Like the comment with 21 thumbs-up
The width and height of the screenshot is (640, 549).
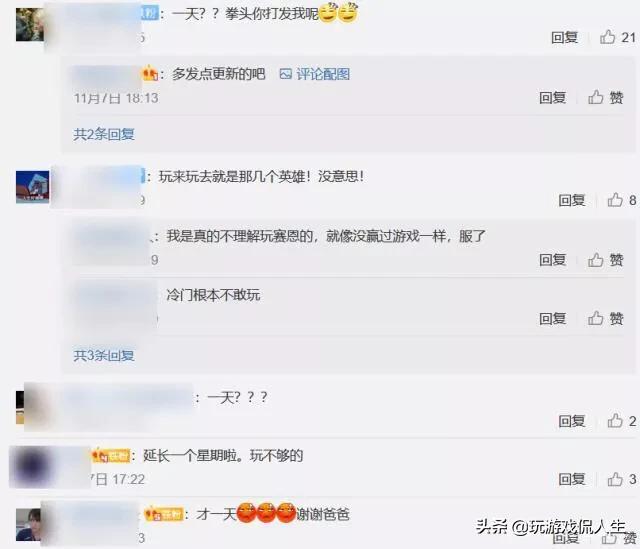coord(607,37)
